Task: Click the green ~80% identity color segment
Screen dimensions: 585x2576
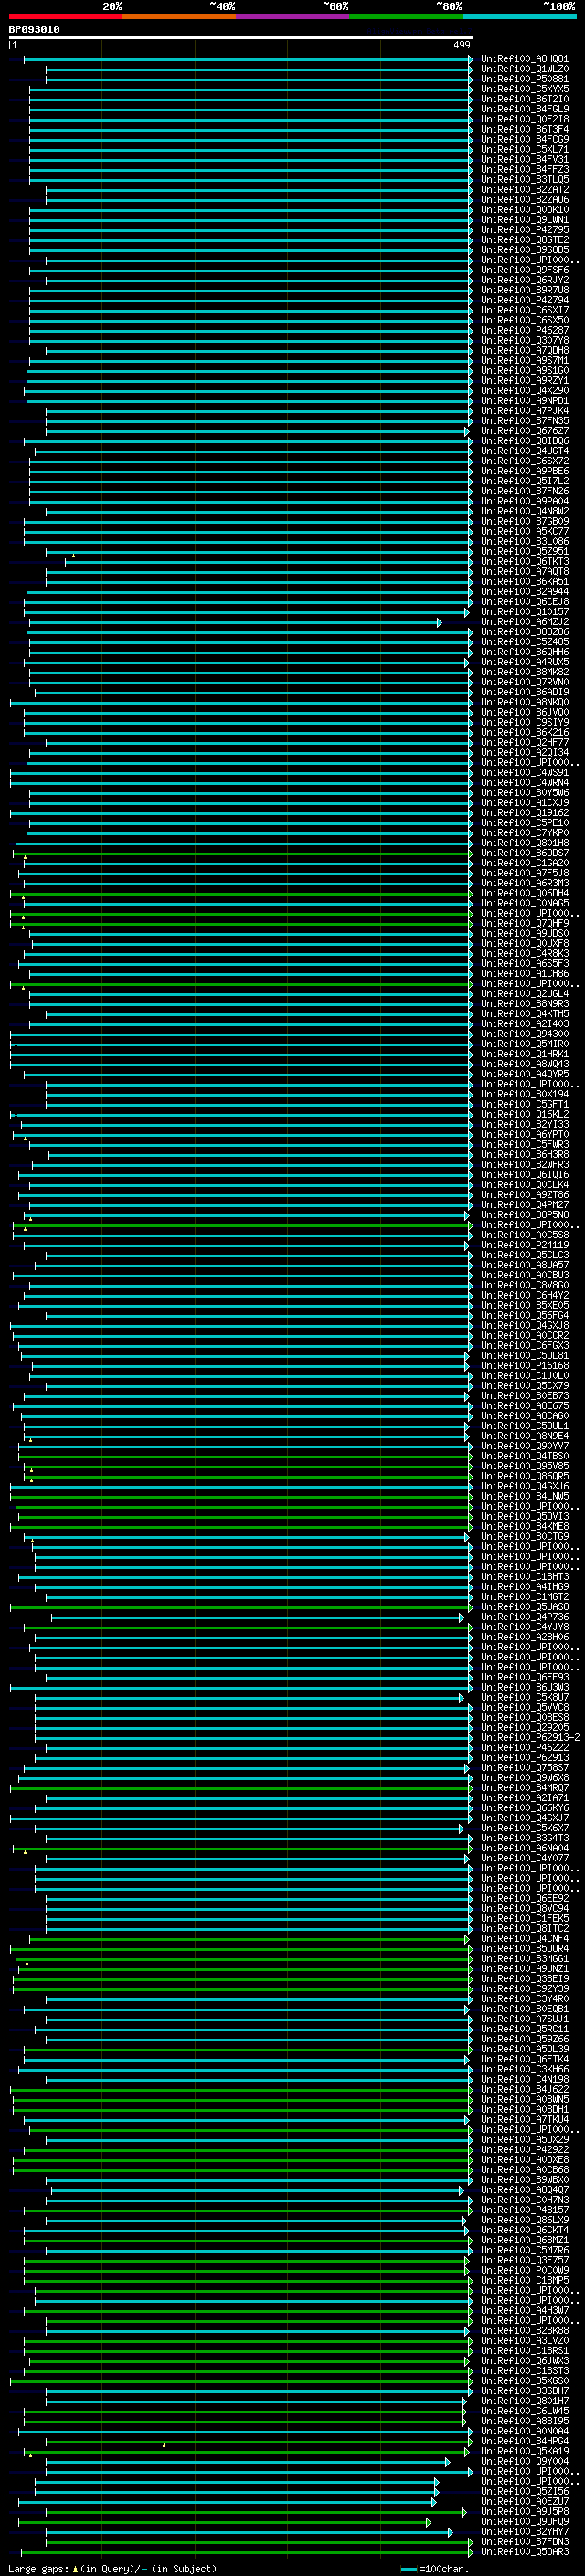Action: 406,16
